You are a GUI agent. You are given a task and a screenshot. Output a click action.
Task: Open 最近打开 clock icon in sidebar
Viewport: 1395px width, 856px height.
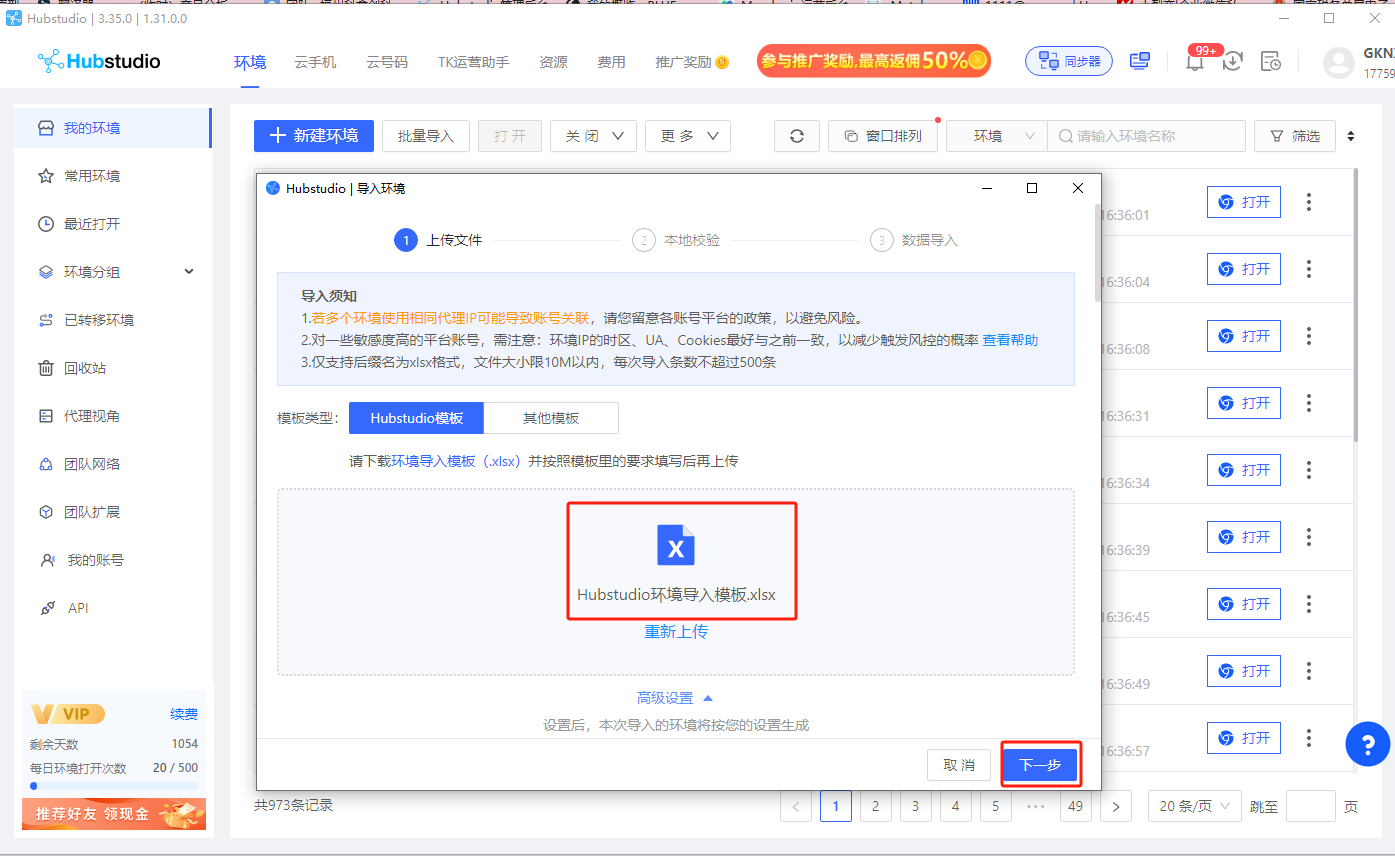click(46, 224)
